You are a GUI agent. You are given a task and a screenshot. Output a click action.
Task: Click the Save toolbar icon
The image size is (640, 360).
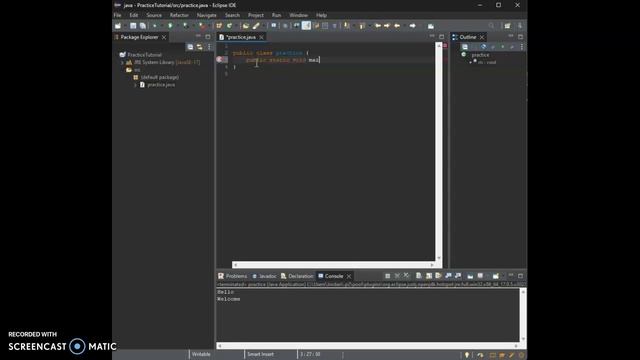pyautogui.click(x=133, y=26)
